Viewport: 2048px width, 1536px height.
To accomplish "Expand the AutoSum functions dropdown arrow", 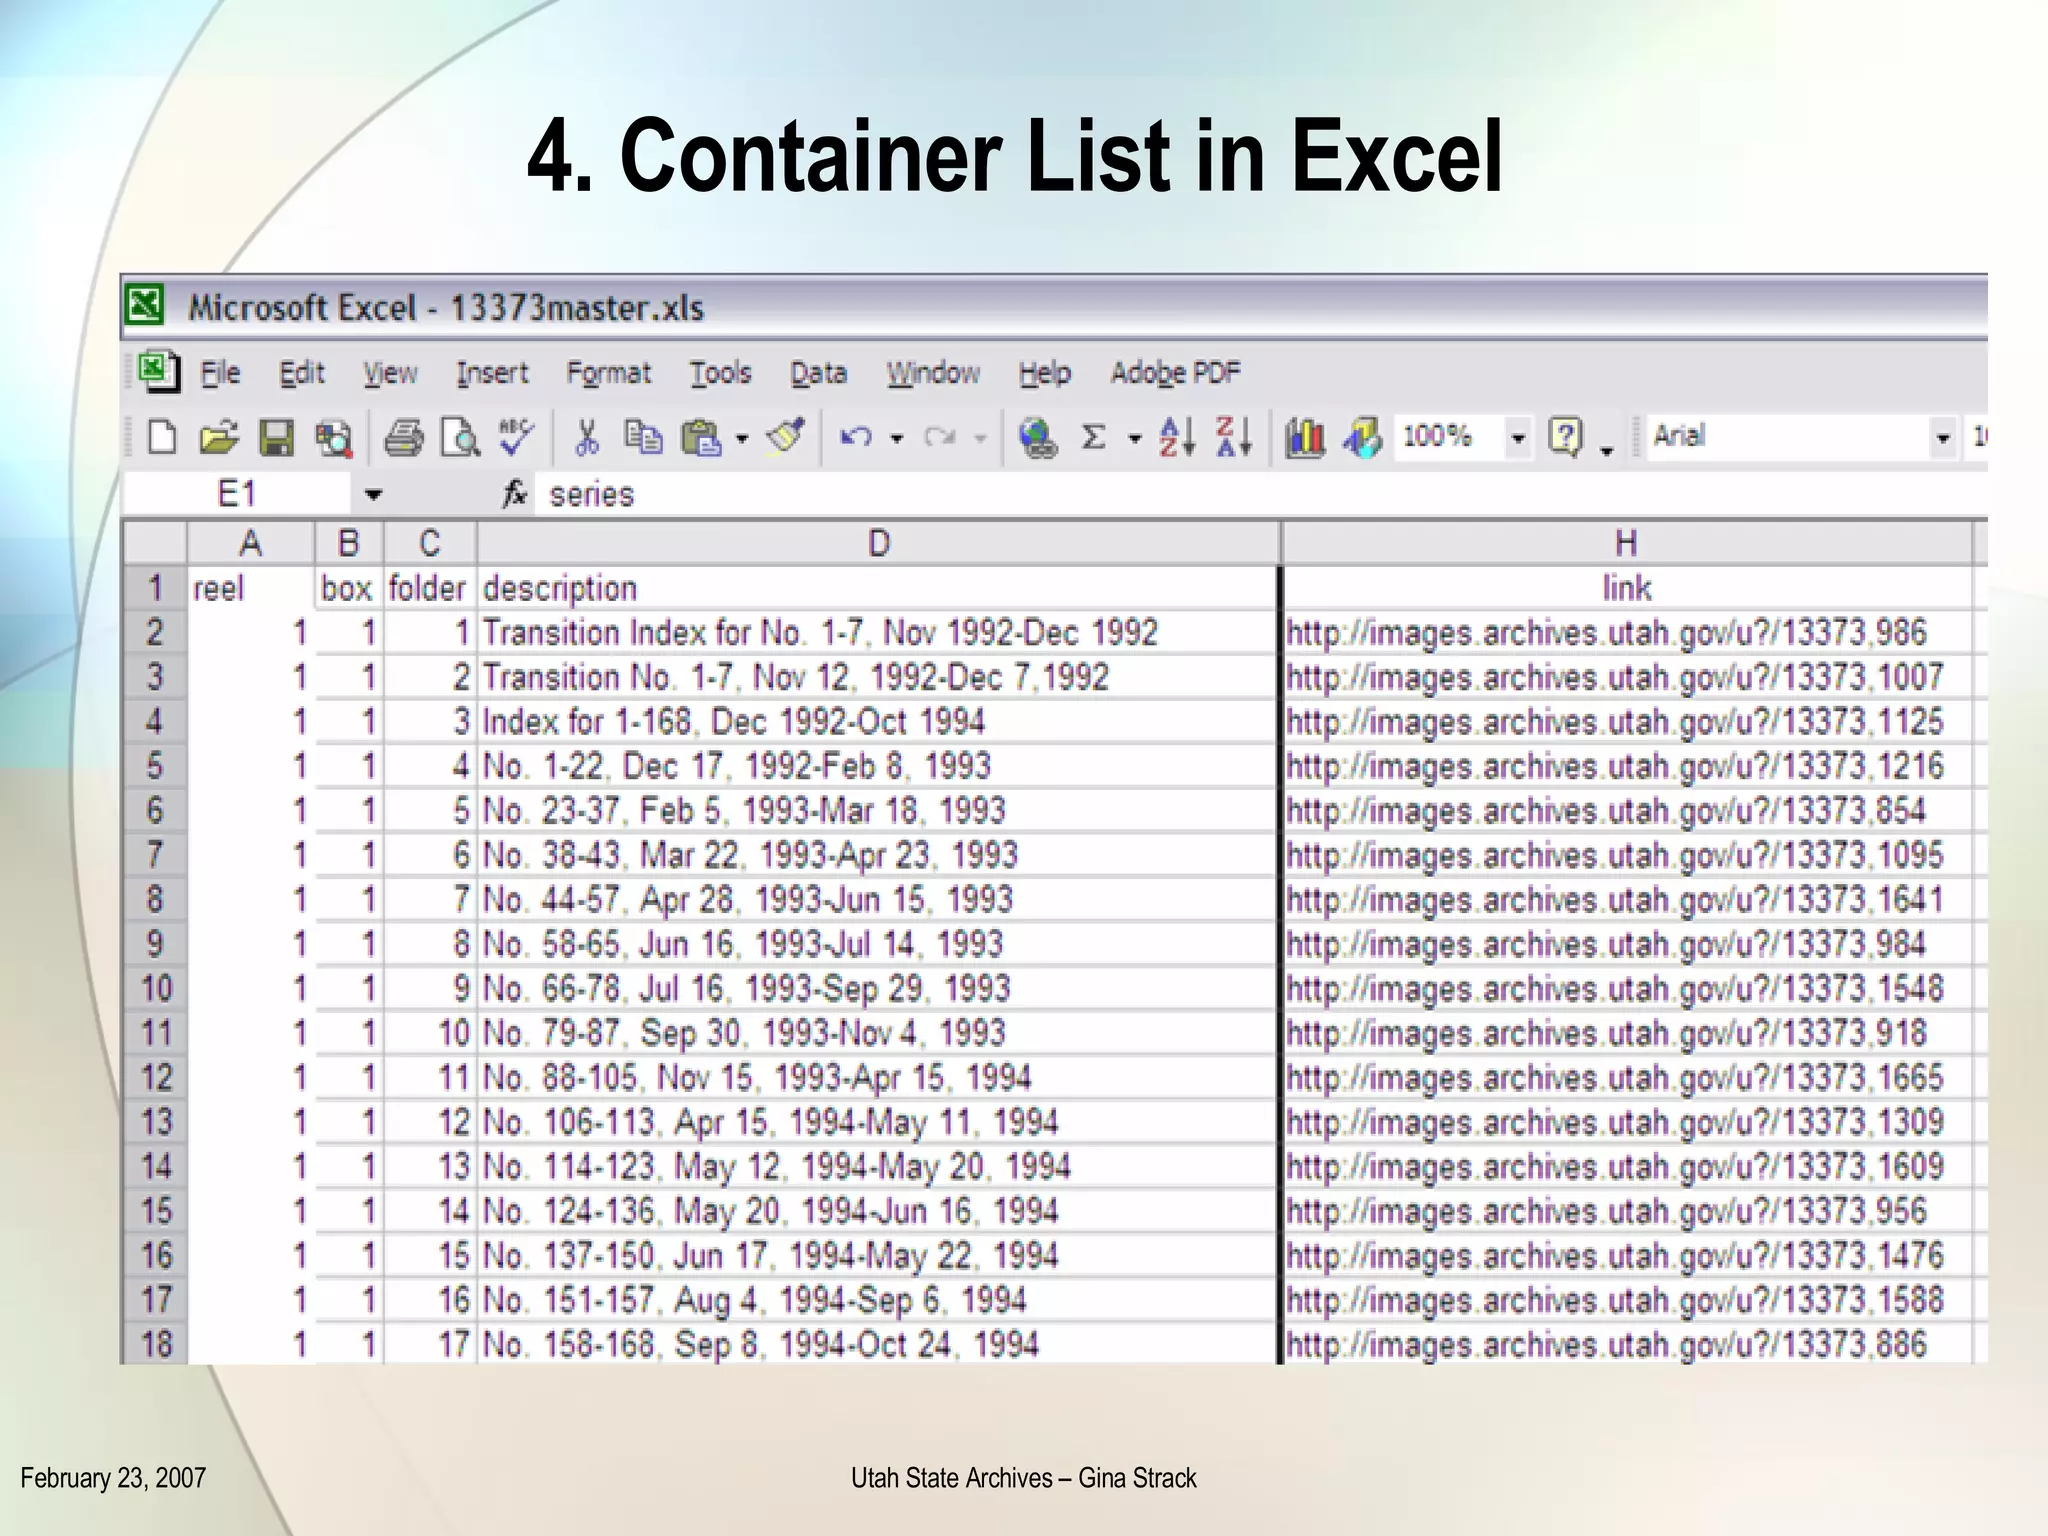I will point(1135,438).
